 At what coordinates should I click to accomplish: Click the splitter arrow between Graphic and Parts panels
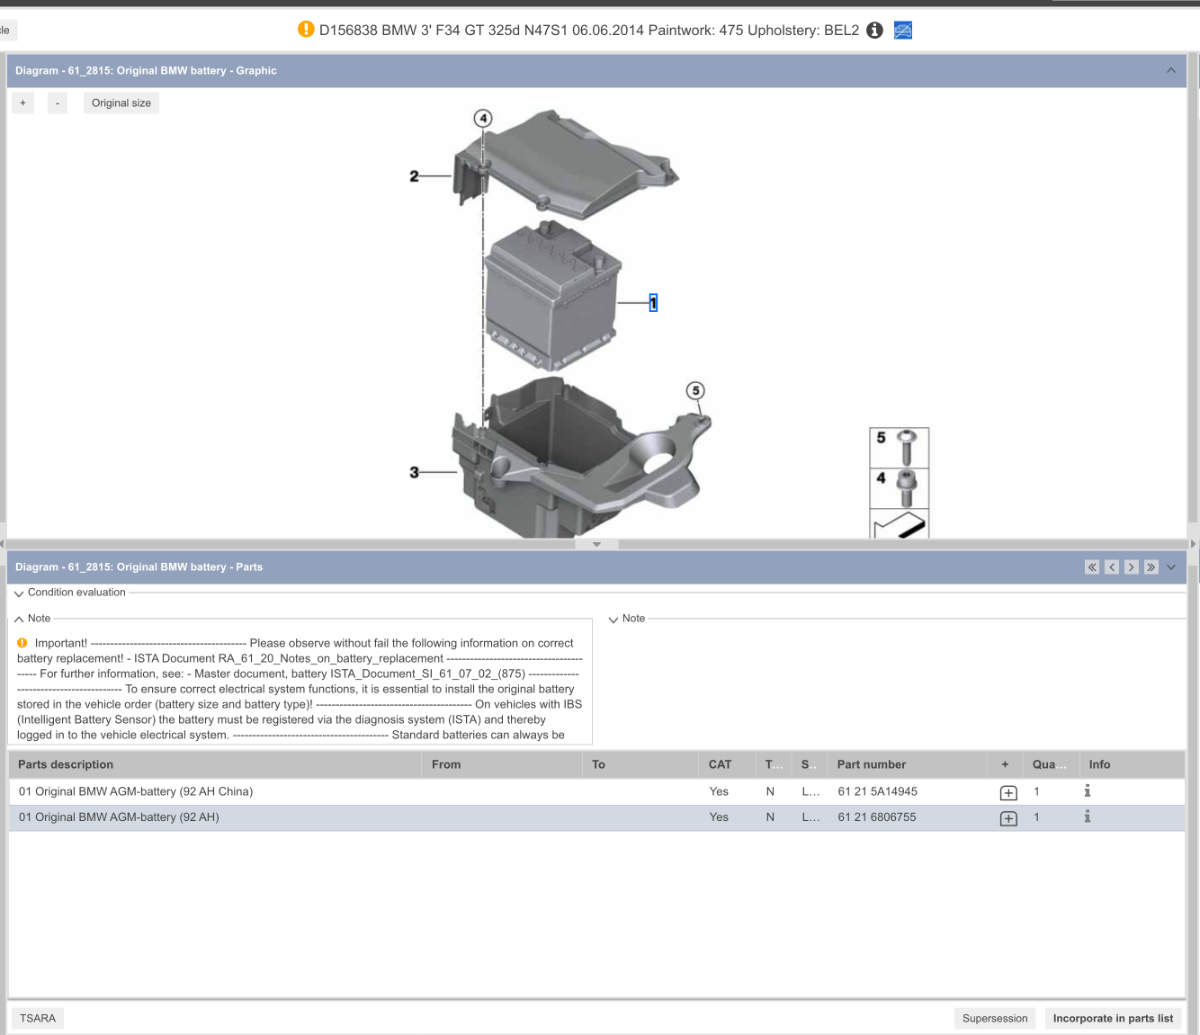coord(597,545)
